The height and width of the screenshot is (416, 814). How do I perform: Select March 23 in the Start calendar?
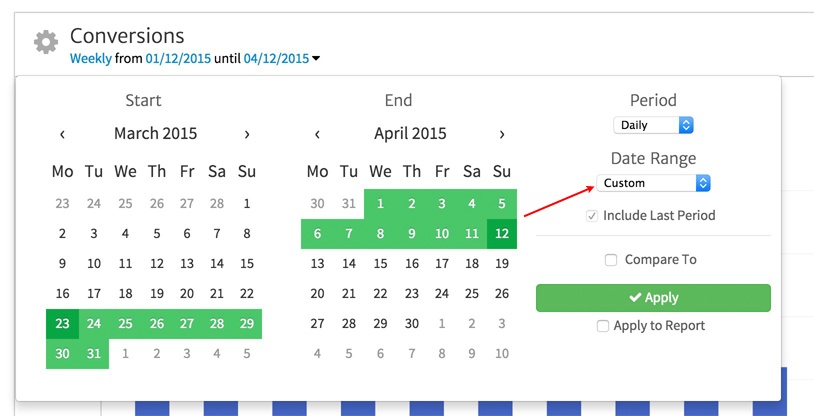point(62,324)
